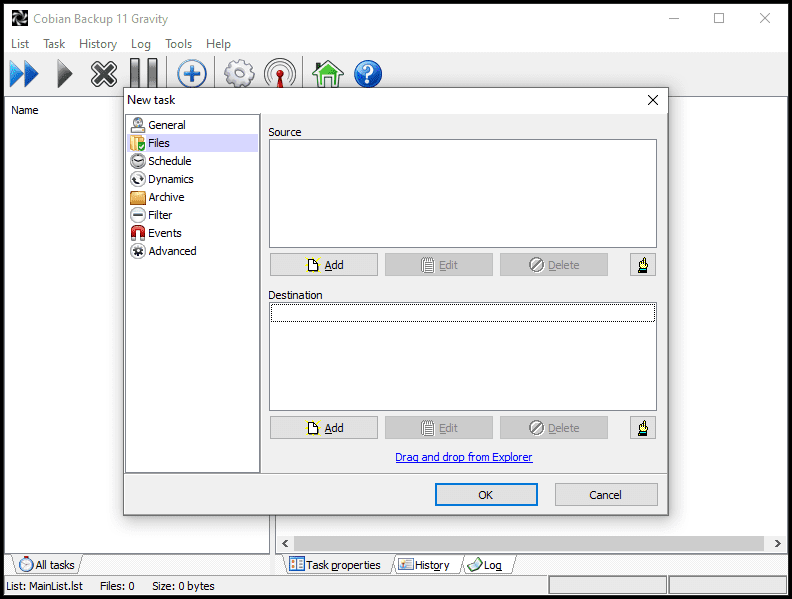This screenshot has width=792, height=599.
Task: Add a source item
Action: (324, 265)
